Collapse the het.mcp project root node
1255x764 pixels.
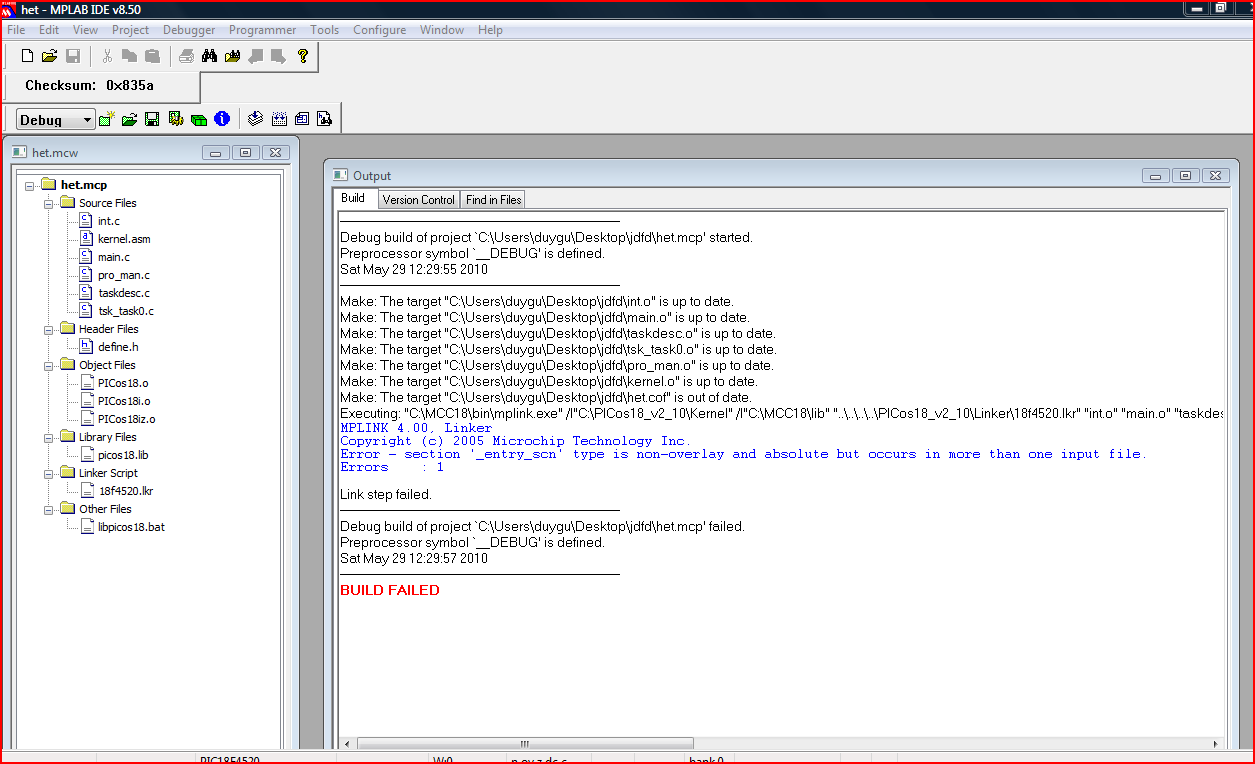pyautogui.click(x=30, y=185)
